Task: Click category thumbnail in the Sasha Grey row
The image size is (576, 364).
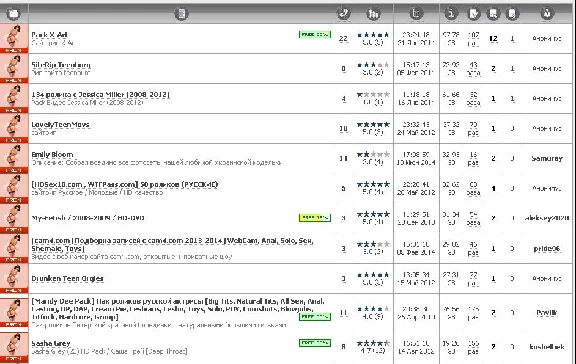Action: 14,347
